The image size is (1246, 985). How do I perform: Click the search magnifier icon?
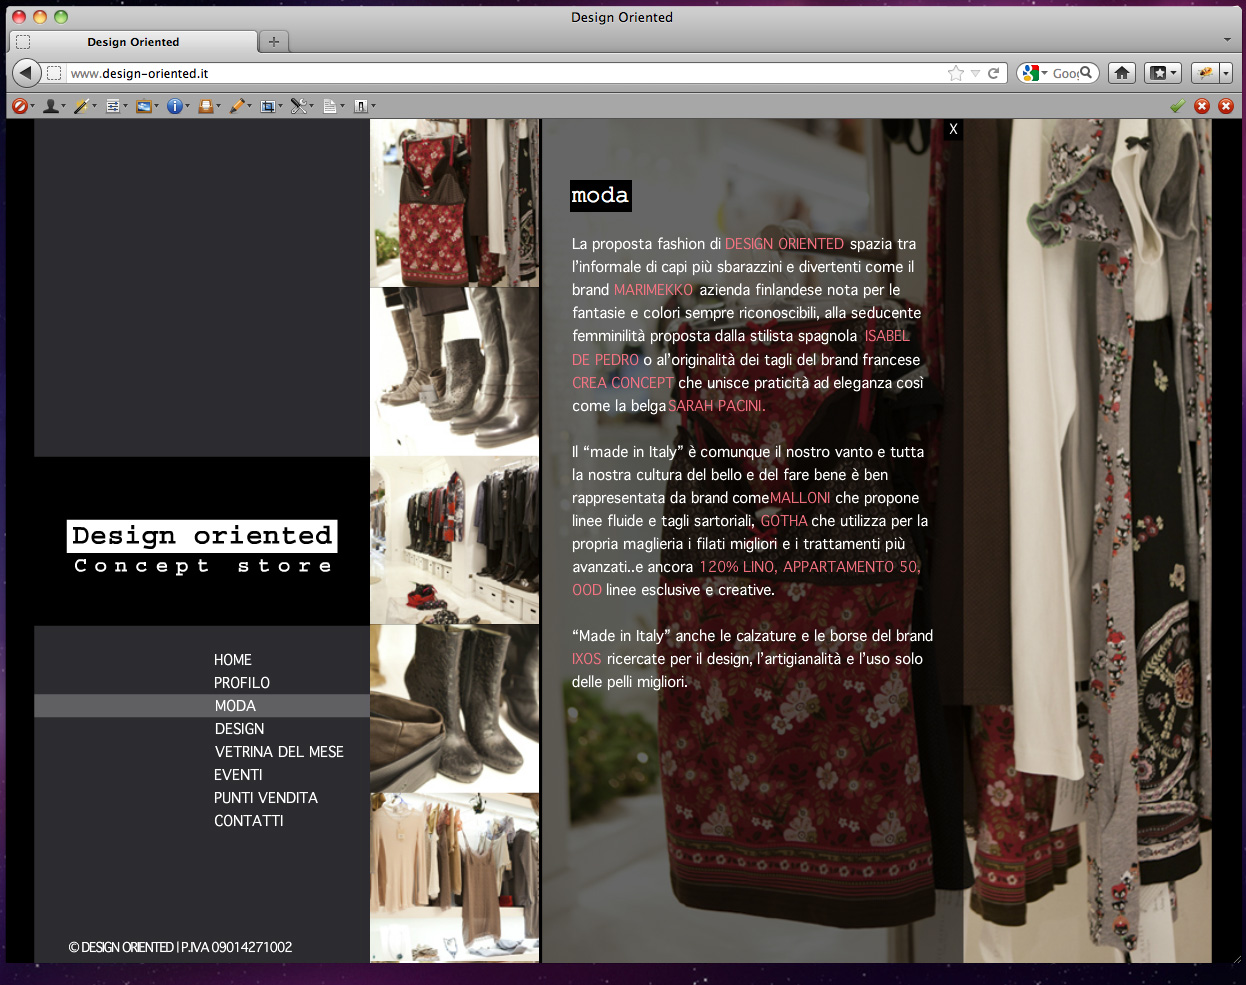(1086, 73)
